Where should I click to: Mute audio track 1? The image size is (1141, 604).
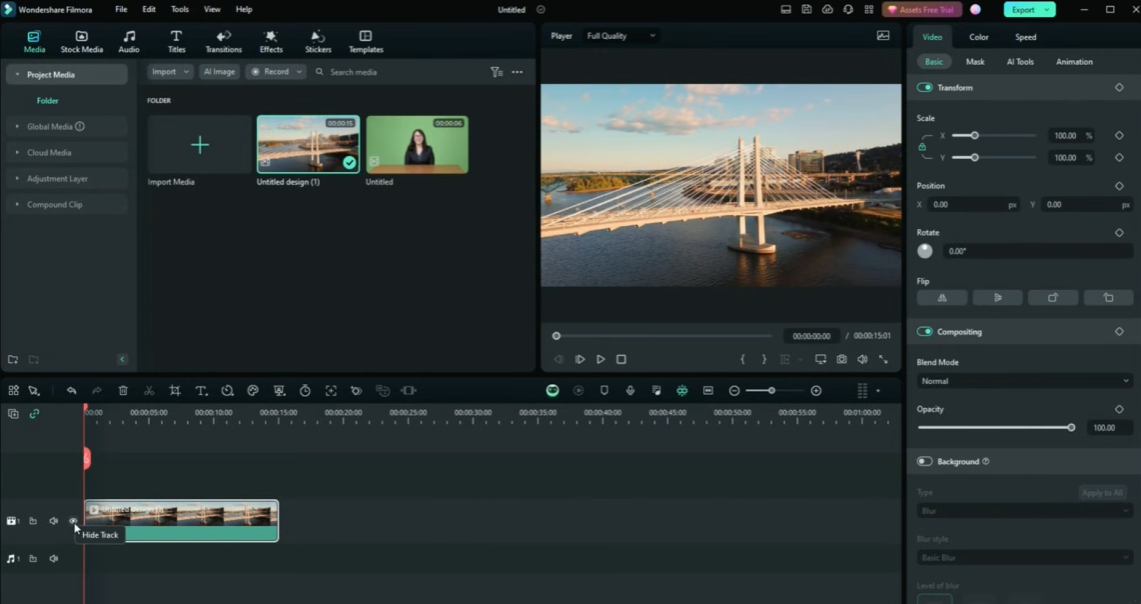(53, 559)
